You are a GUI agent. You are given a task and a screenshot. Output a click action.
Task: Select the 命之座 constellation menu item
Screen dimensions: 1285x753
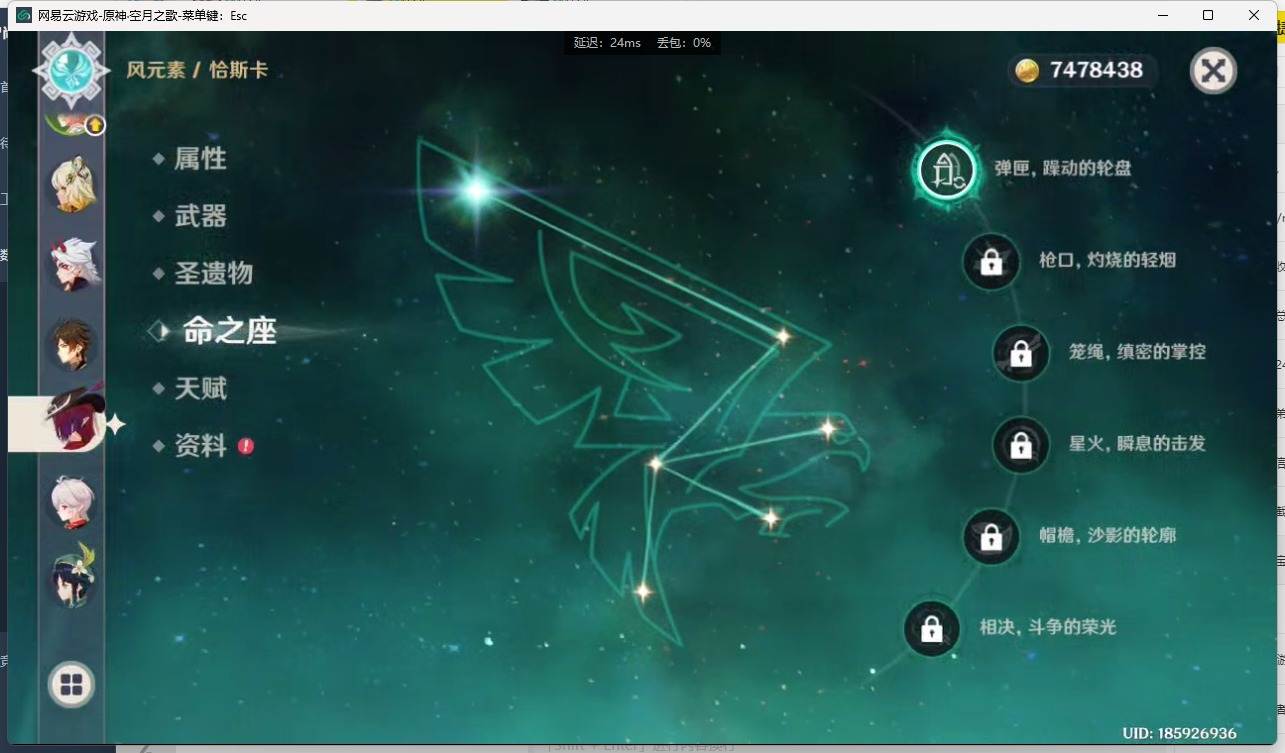[229, 331]
